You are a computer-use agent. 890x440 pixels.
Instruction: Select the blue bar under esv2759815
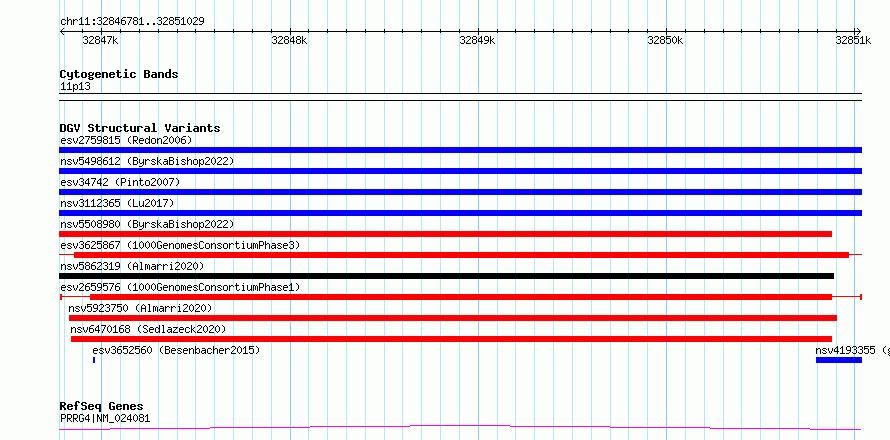coord(460,150)
